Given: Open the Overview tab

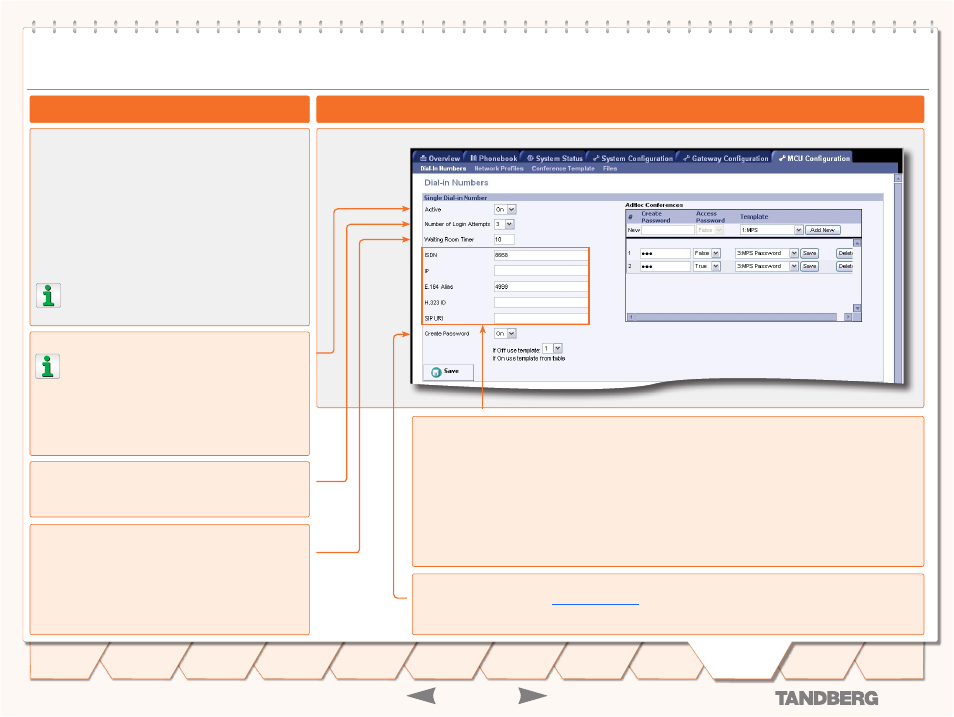Looking at the screenshot, I should [x=440, y=158].
